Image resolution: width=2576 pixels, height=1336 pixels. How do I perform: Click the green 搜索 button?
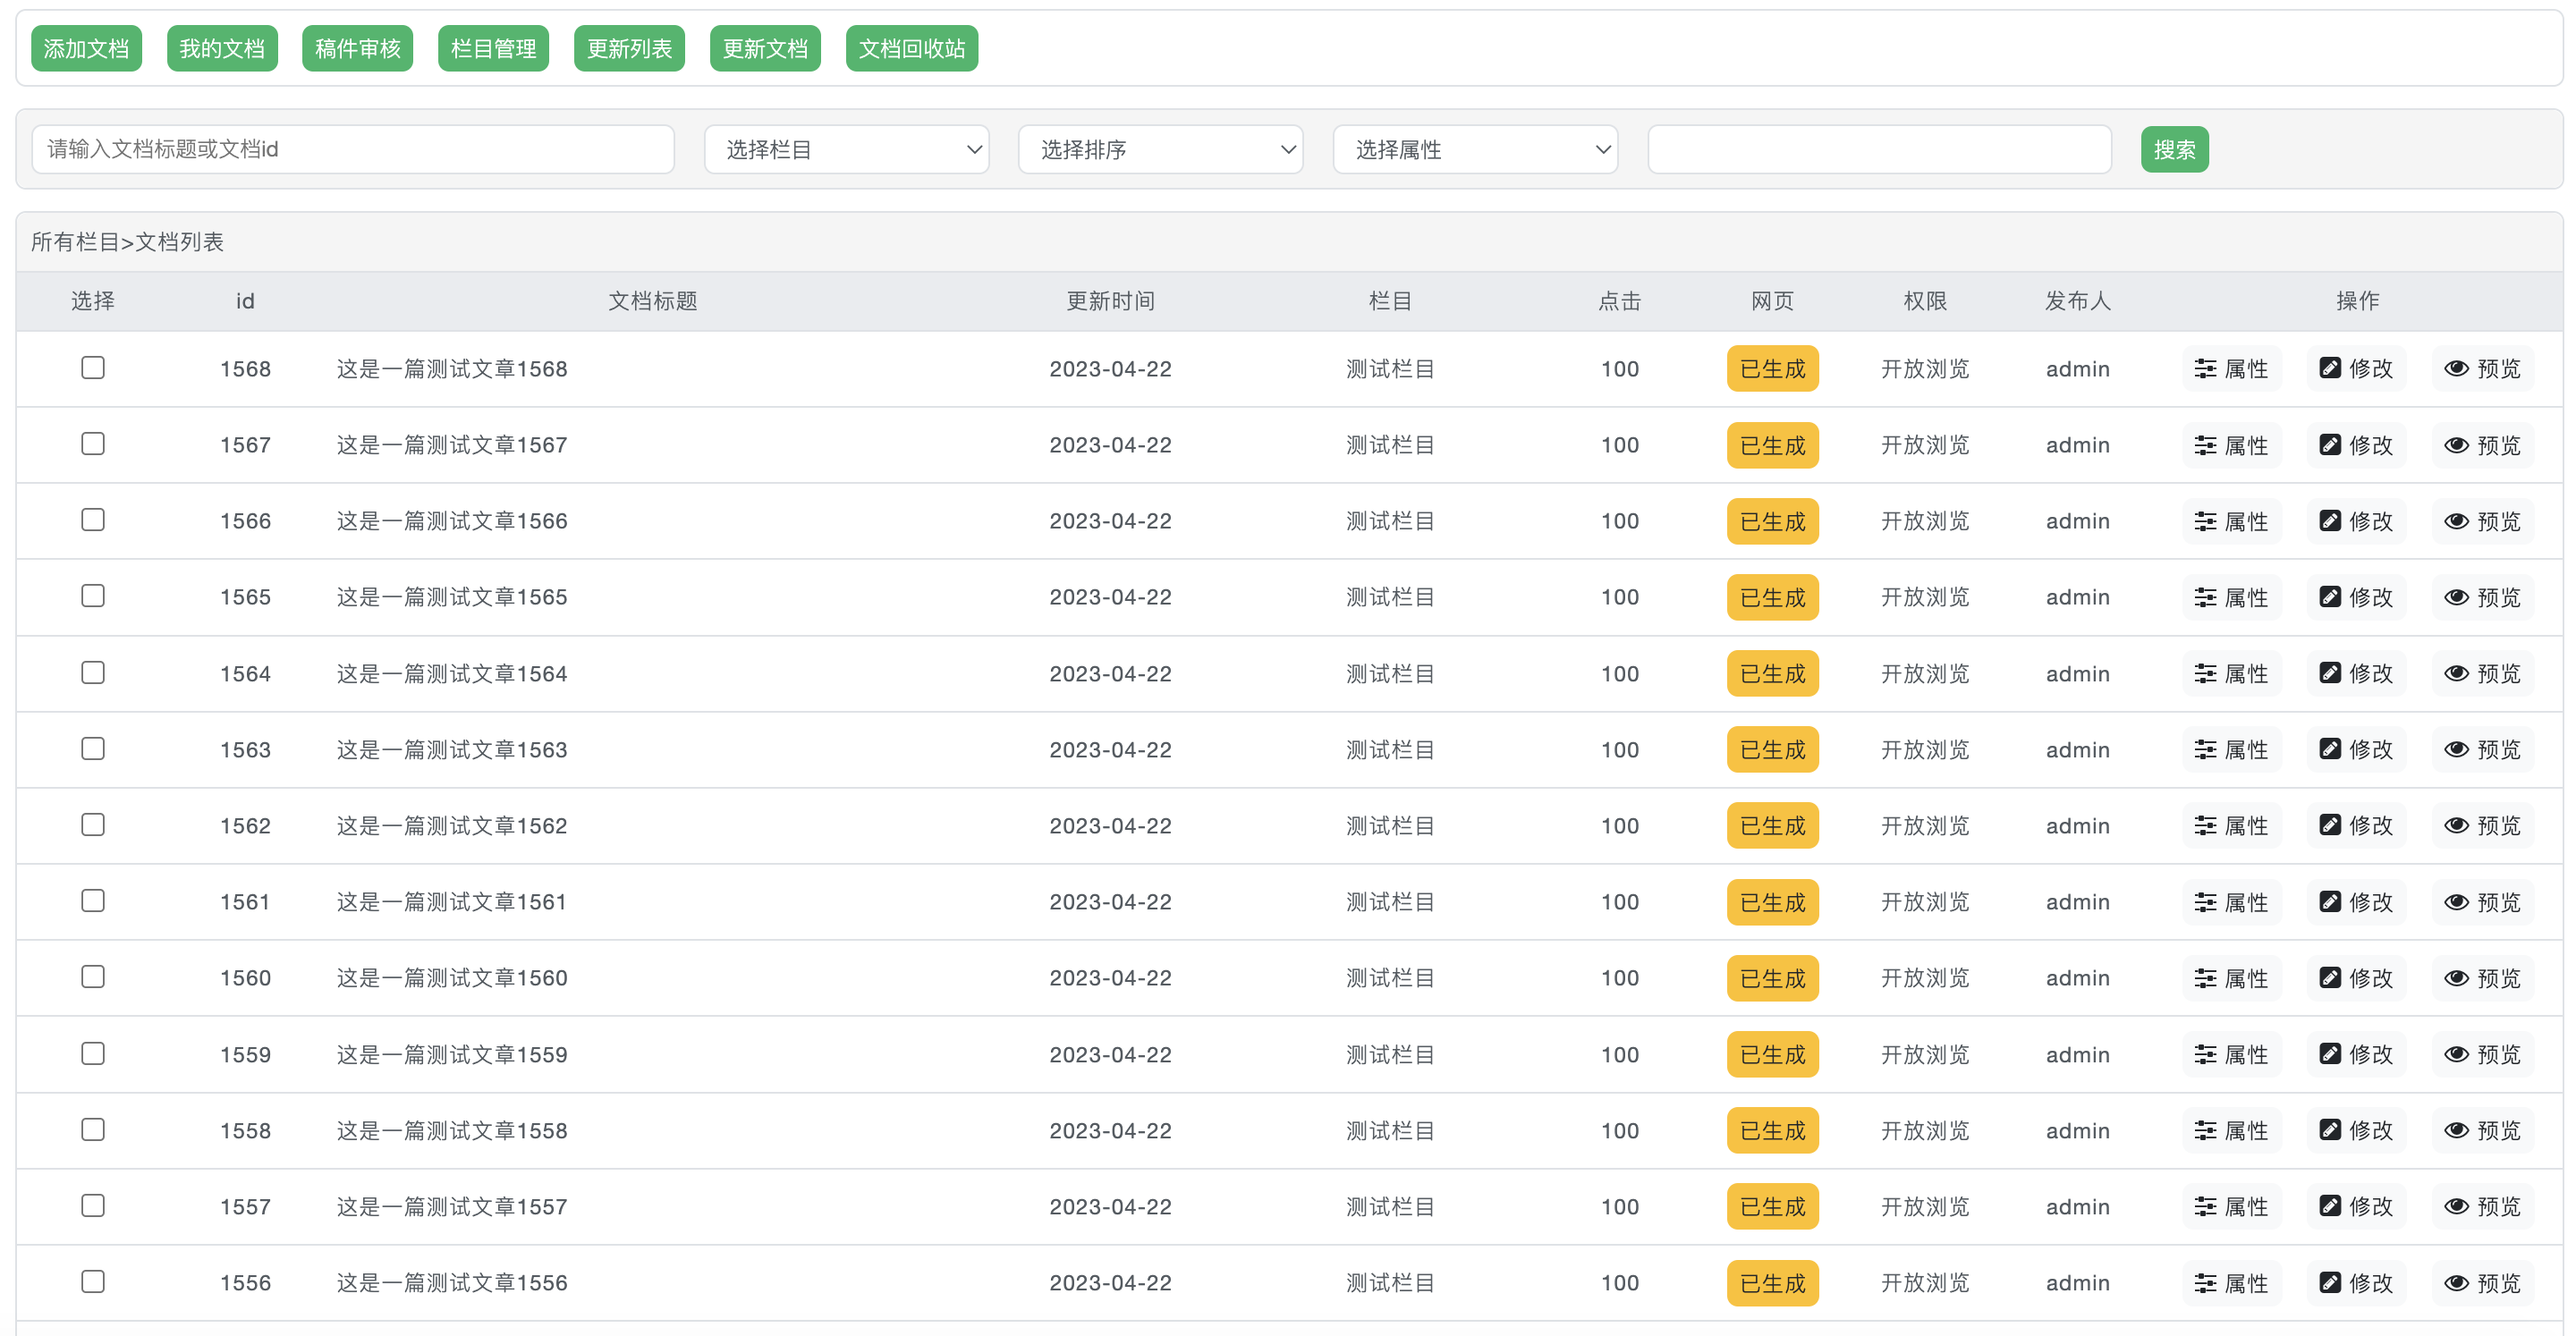(x=2174, y=150)
